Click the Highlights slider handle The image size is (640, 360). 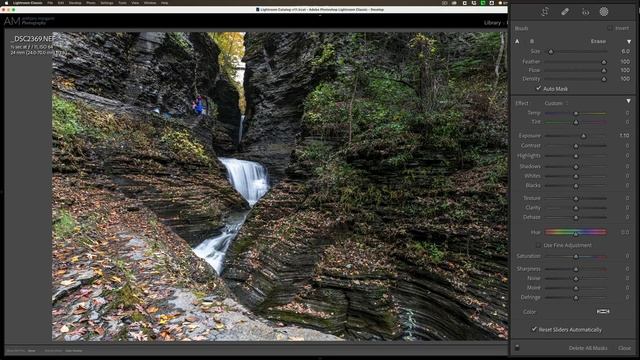(576, 156)
